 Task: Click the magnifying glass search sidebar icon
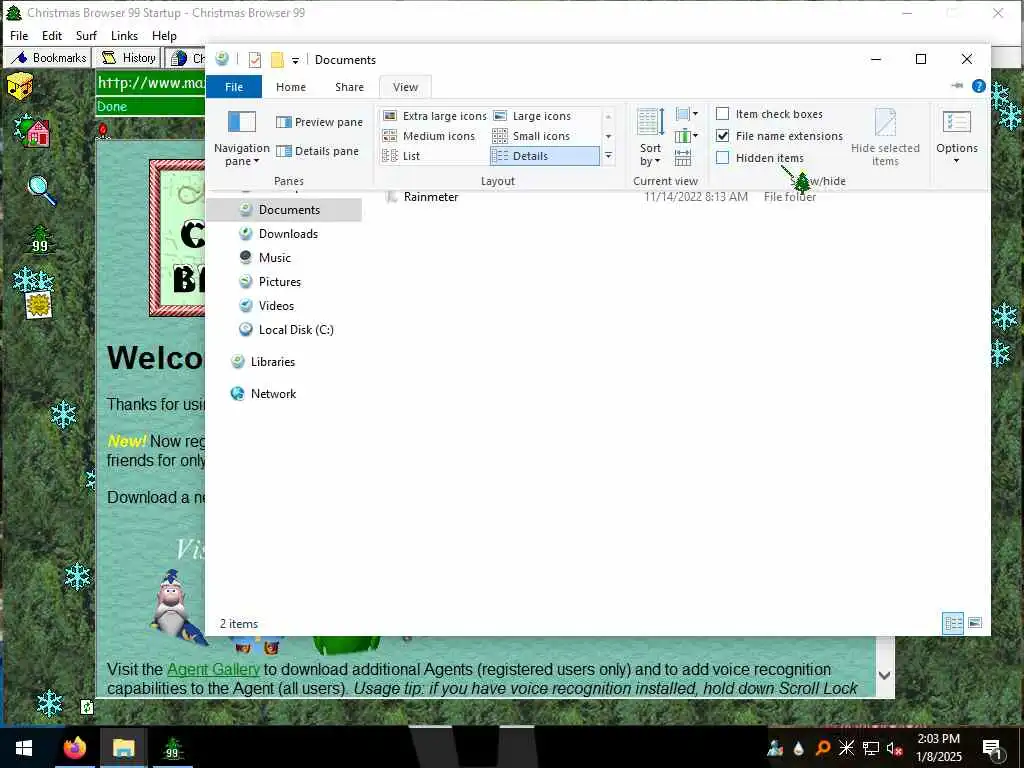(x=42, y=191)
